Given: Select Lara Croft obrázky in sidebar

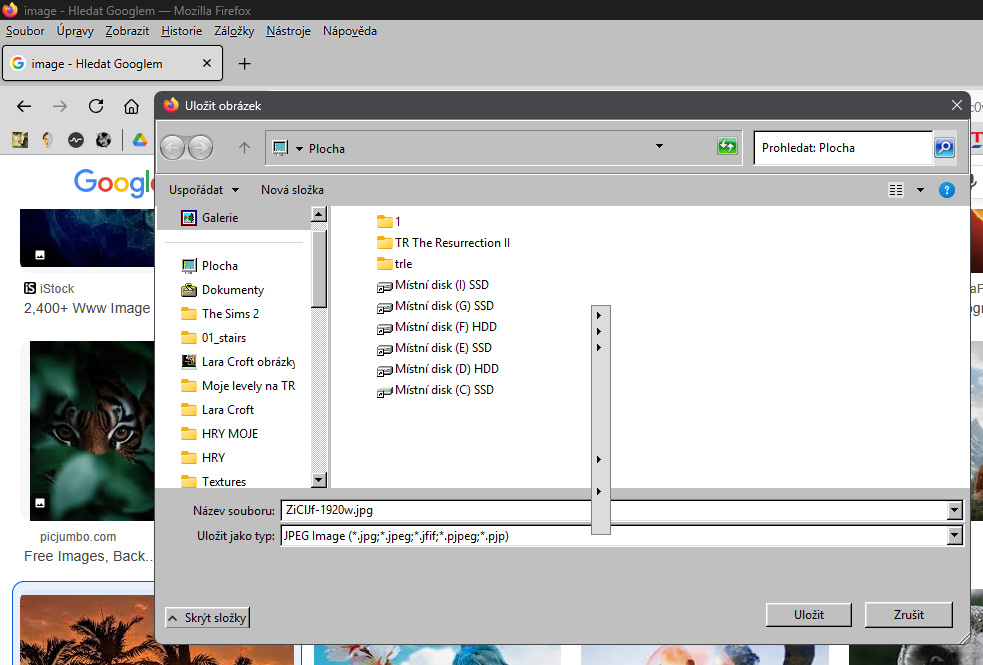Looking at the screenshot, I should coord(247,362).
